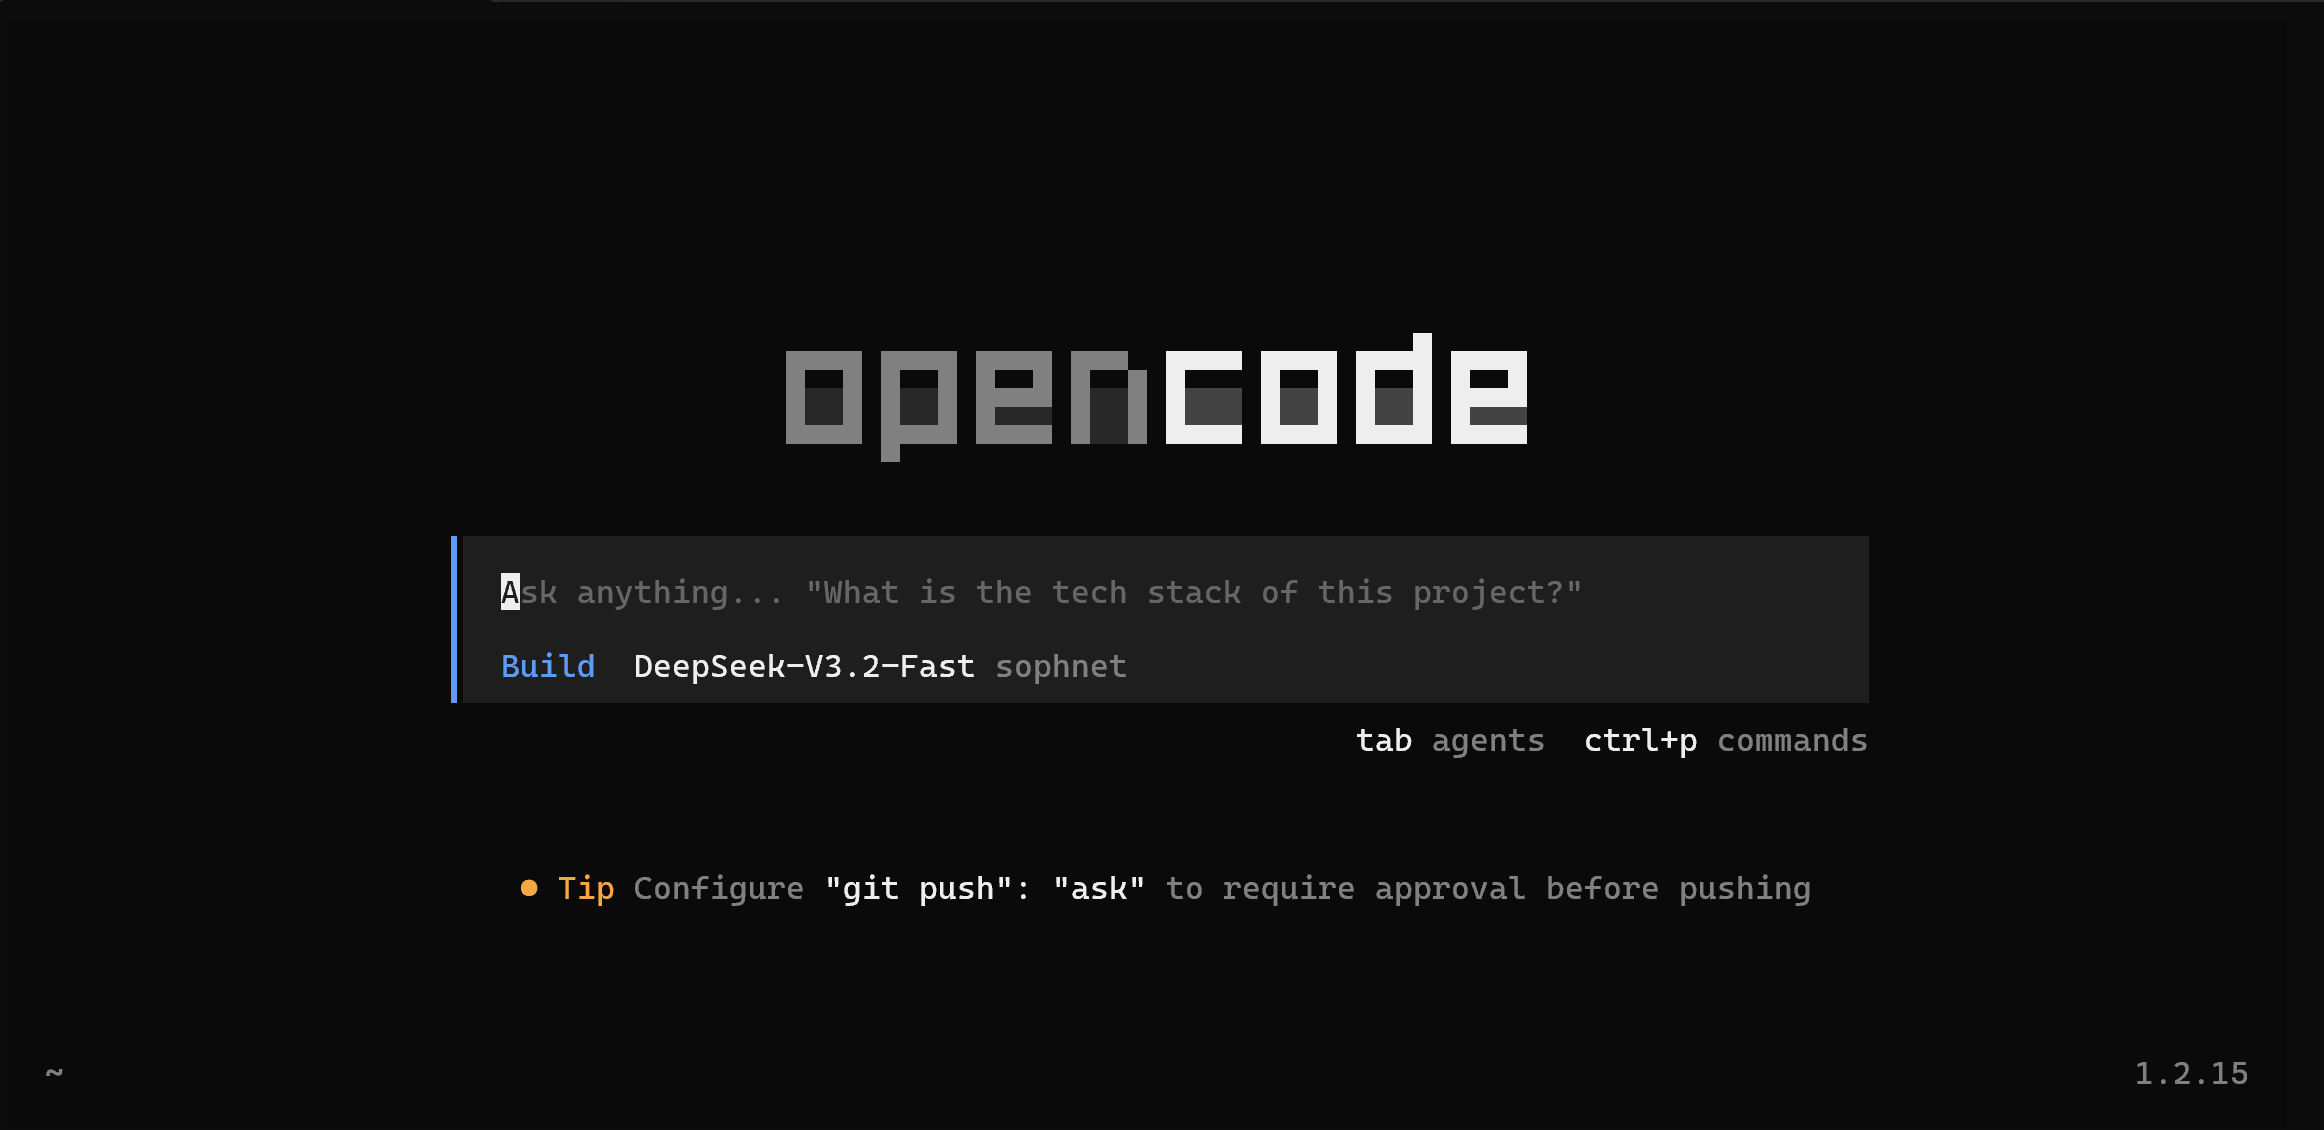
Task: Click the sophnet provider name
Action: coord(1061,667)
